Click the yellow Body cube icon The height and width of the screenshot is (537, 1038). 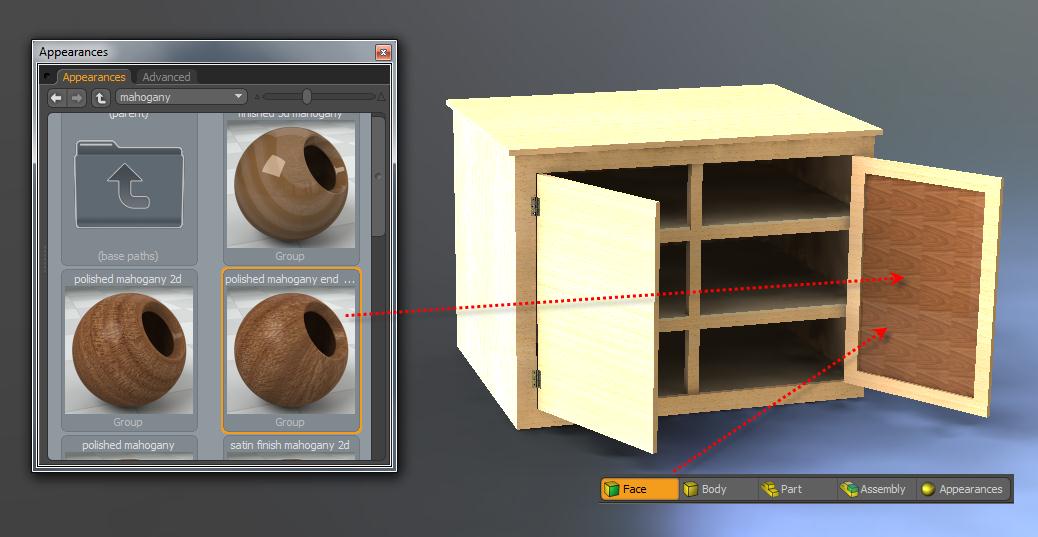(690, 489)
